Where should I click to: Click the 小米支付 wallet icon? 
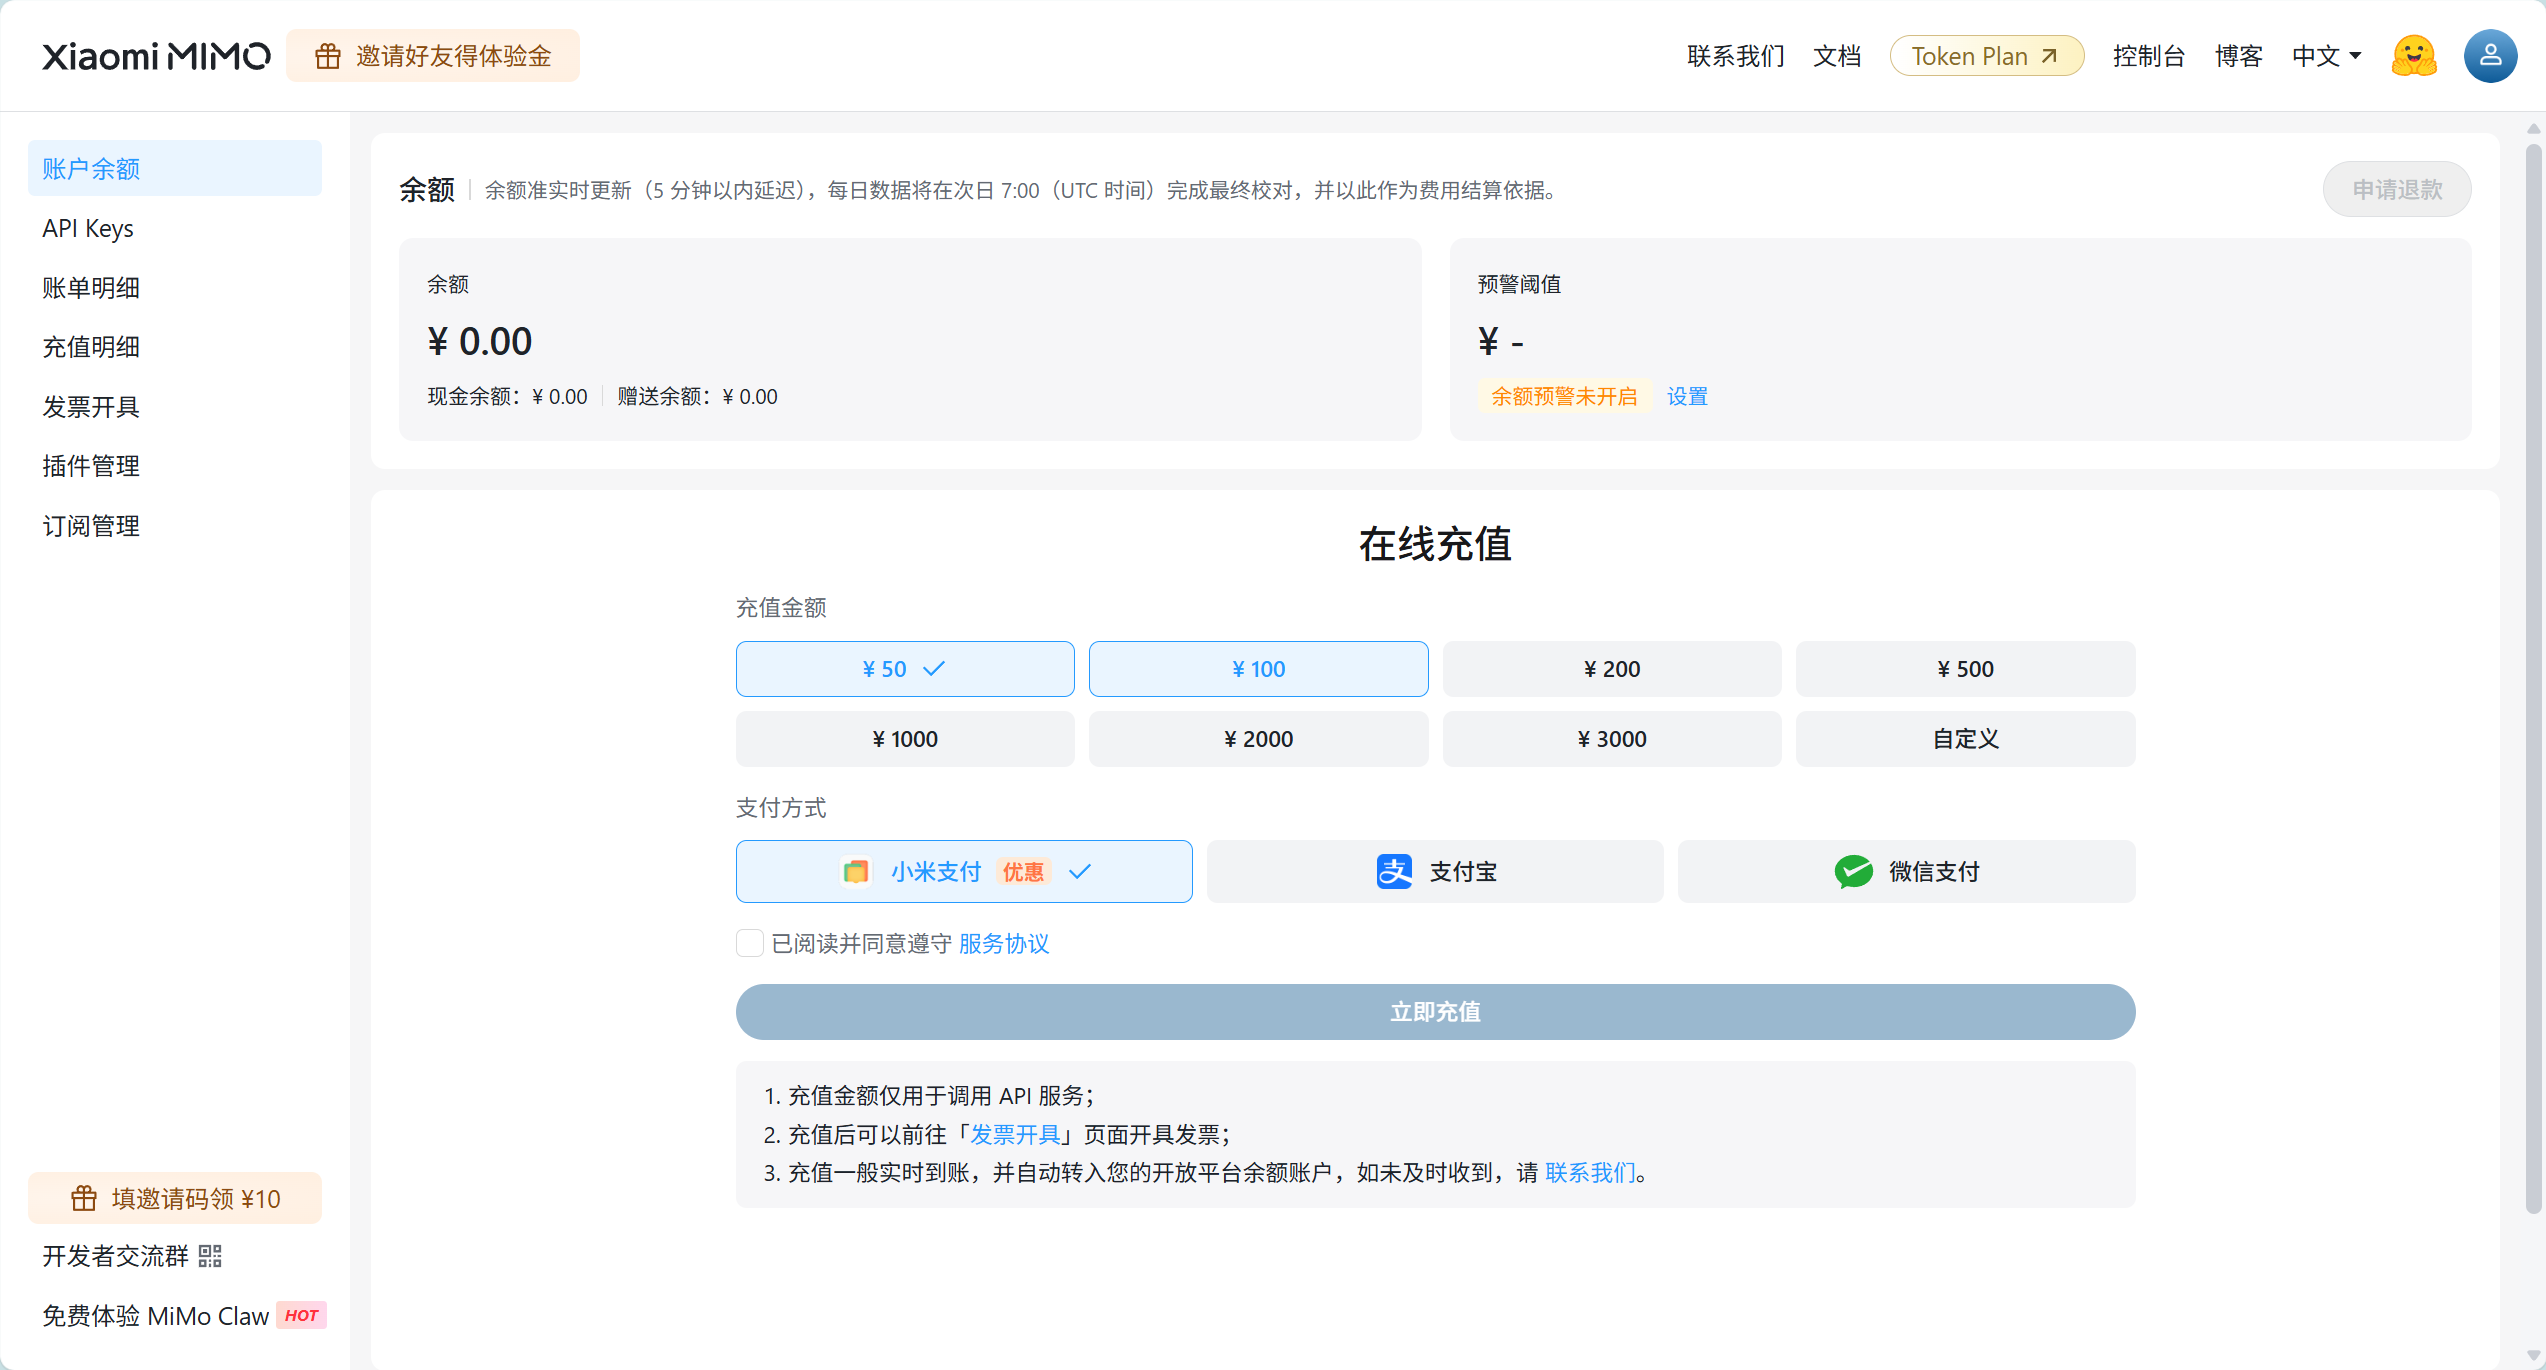855,872
